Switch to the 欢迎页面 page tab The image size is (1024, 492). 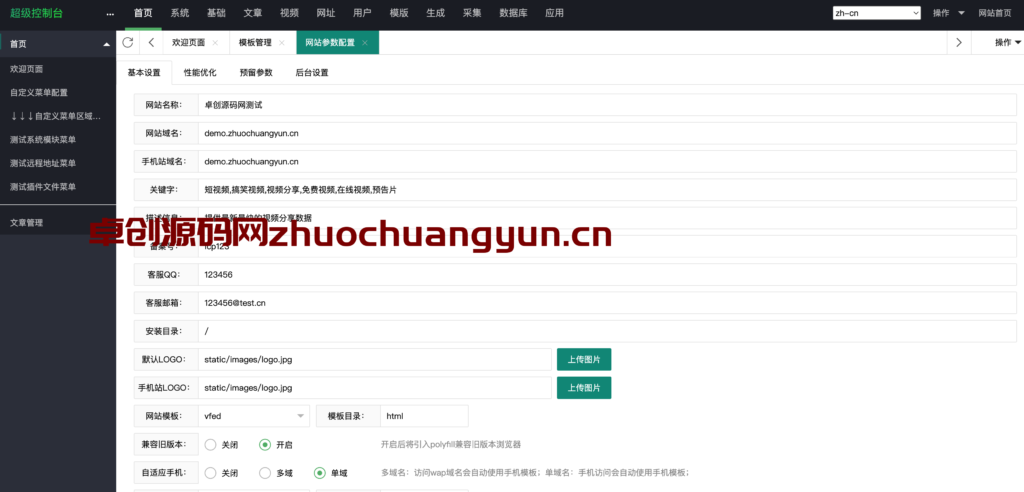(188, 42)
